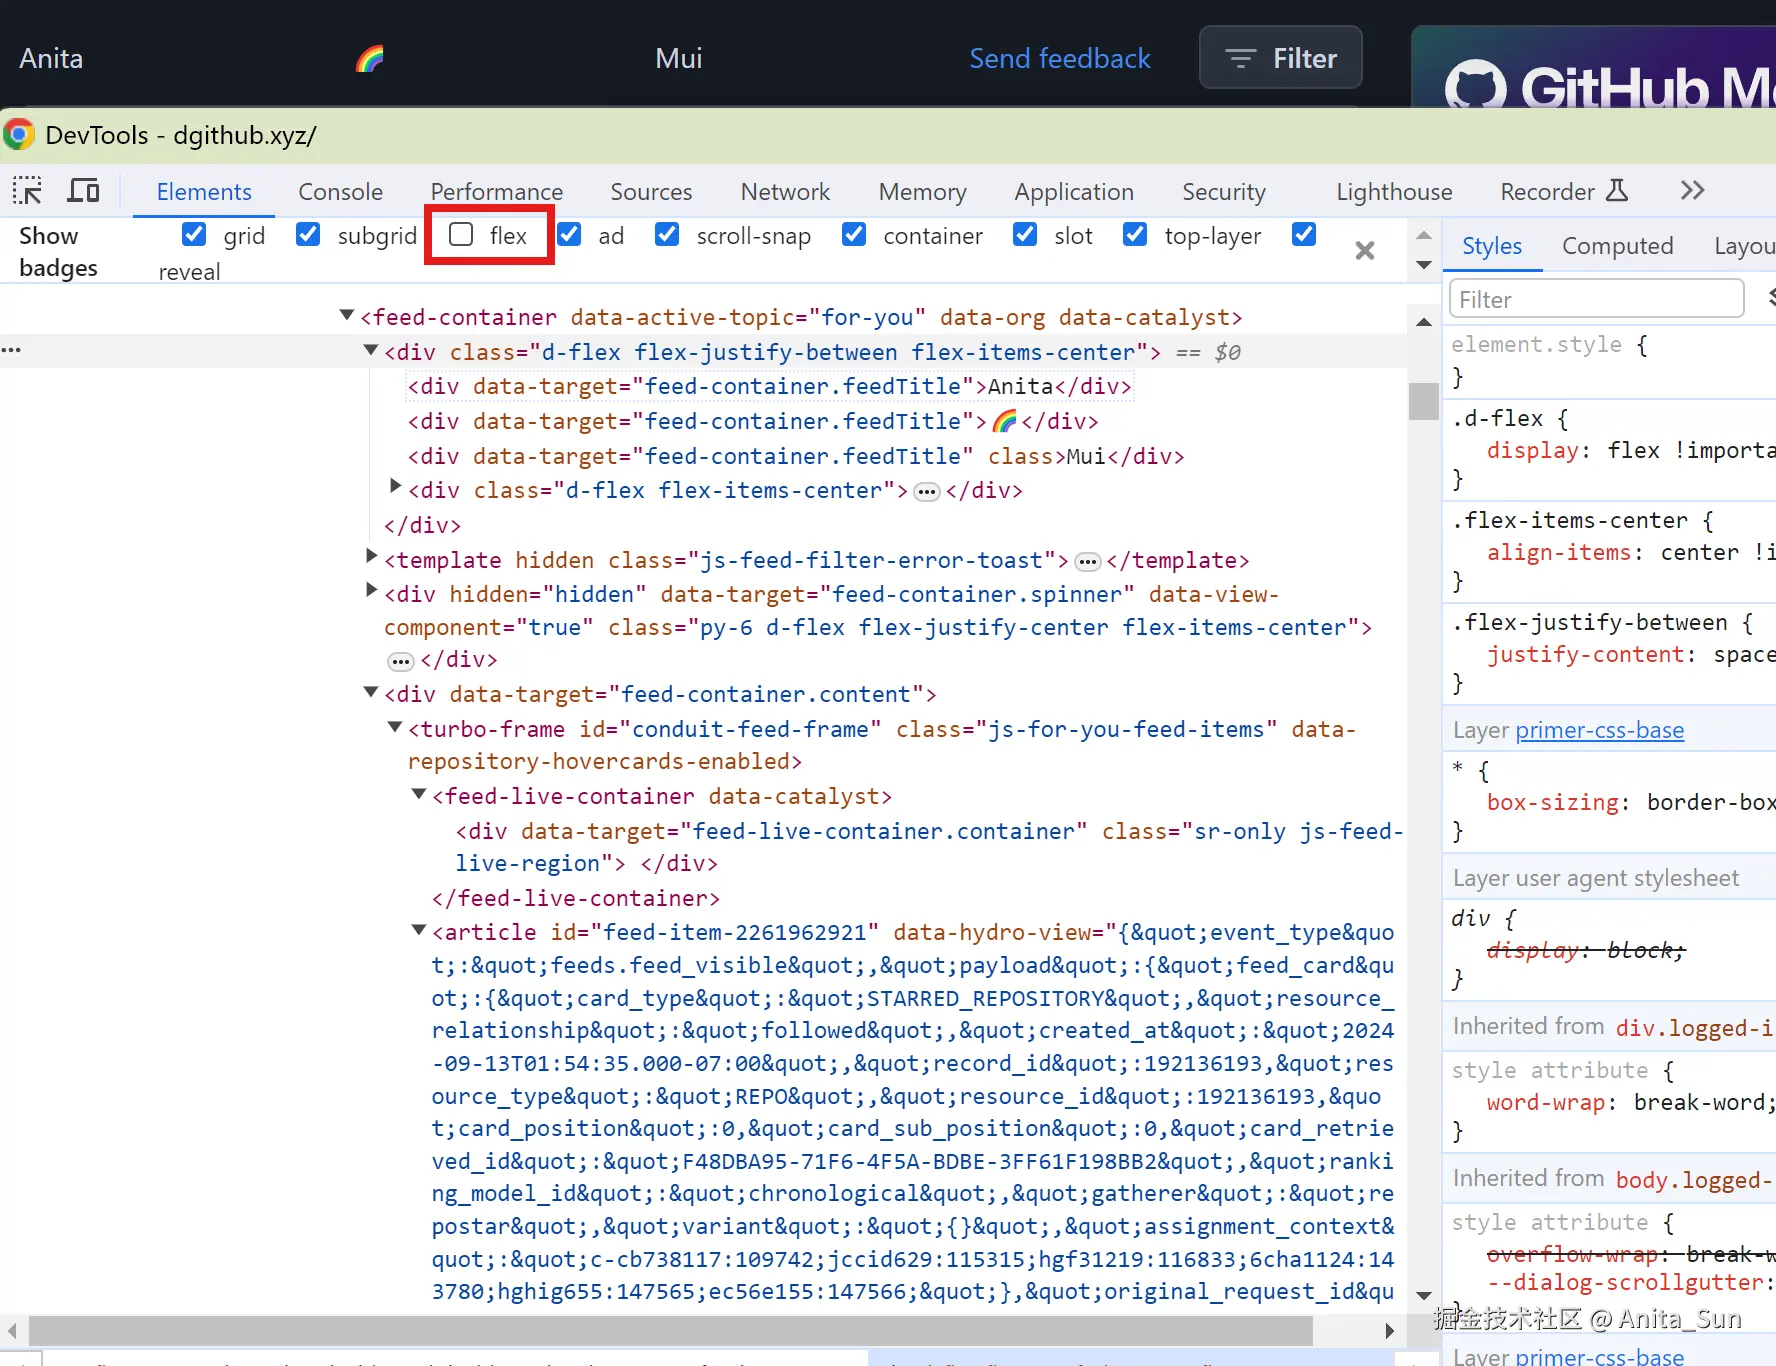
Task: Select the Styles pane tab
Action: [1492, 246]
